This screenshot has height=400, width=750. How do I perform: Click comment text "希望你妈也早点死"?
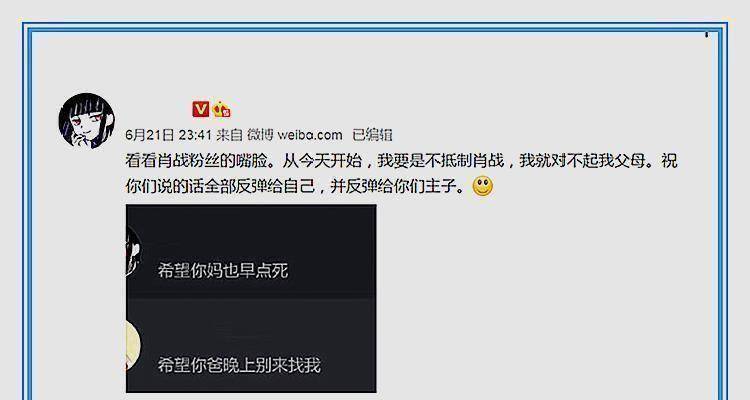point(223,271)
